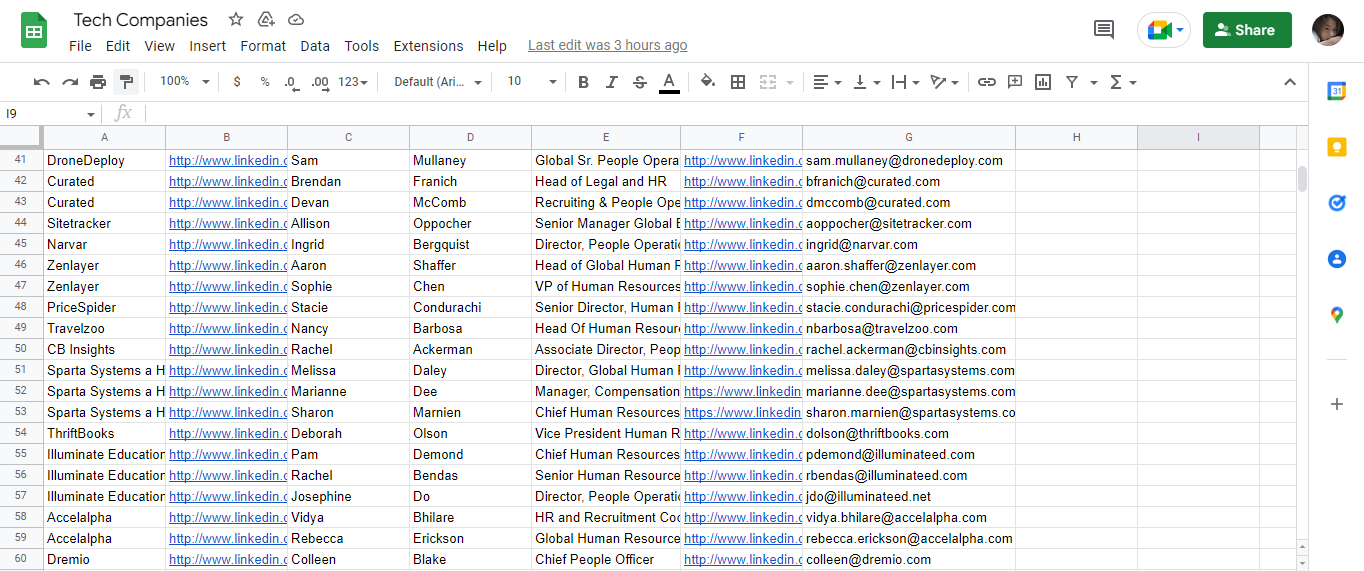Click the Undo icon in toolbar

[x=42, y=82]
